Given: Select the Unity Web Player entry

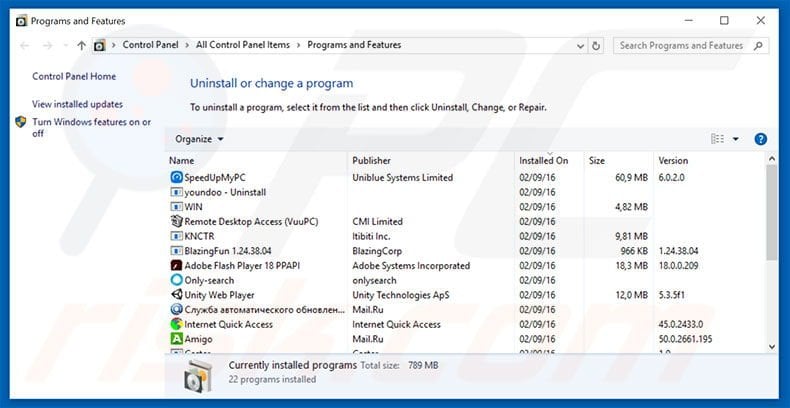Looking at the screenshot, I should 219,295.
